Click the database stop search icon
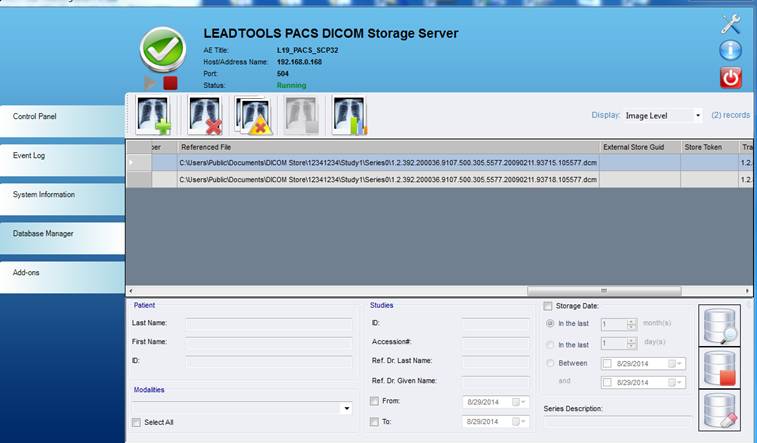This screenshot has height=443, width=757. click(x=719, y=368)
